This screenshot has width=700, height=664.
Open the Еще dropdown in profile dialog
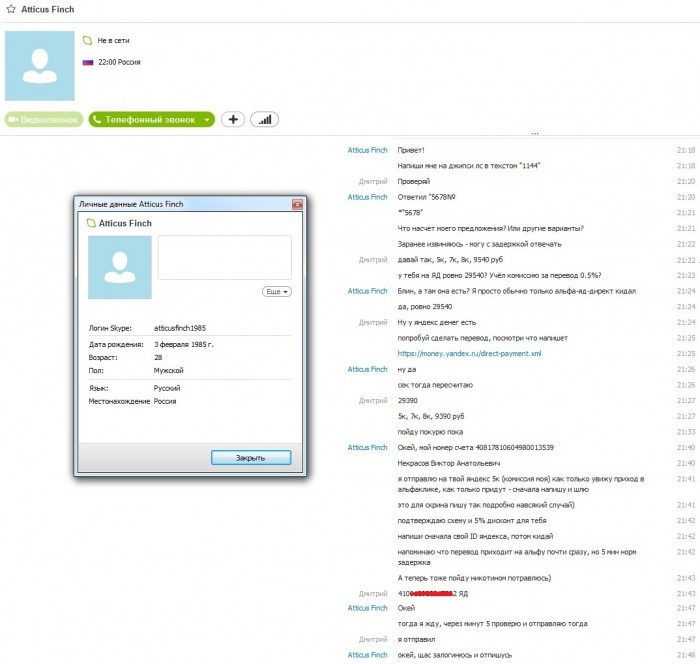277,292
